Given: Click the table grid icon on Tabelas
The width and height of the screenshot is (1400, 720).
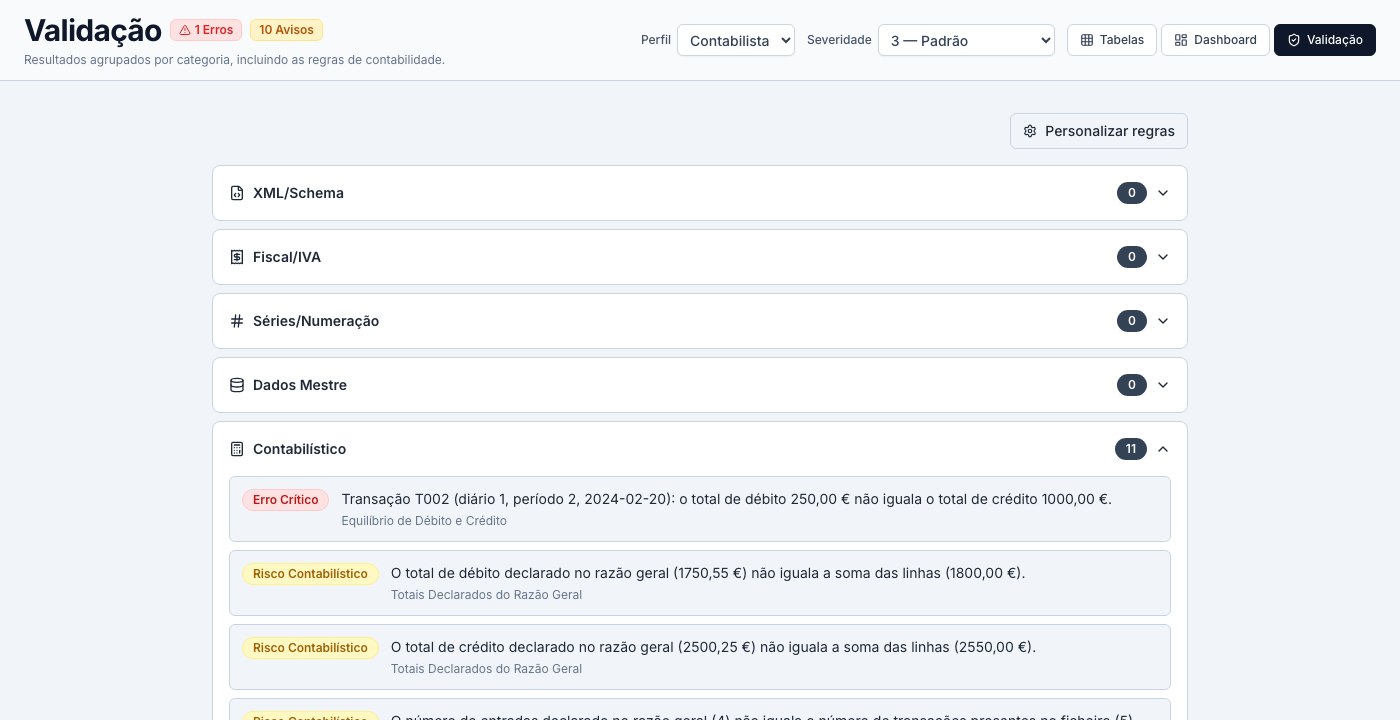Looking at the screenshot, I should pos(1087,40).
